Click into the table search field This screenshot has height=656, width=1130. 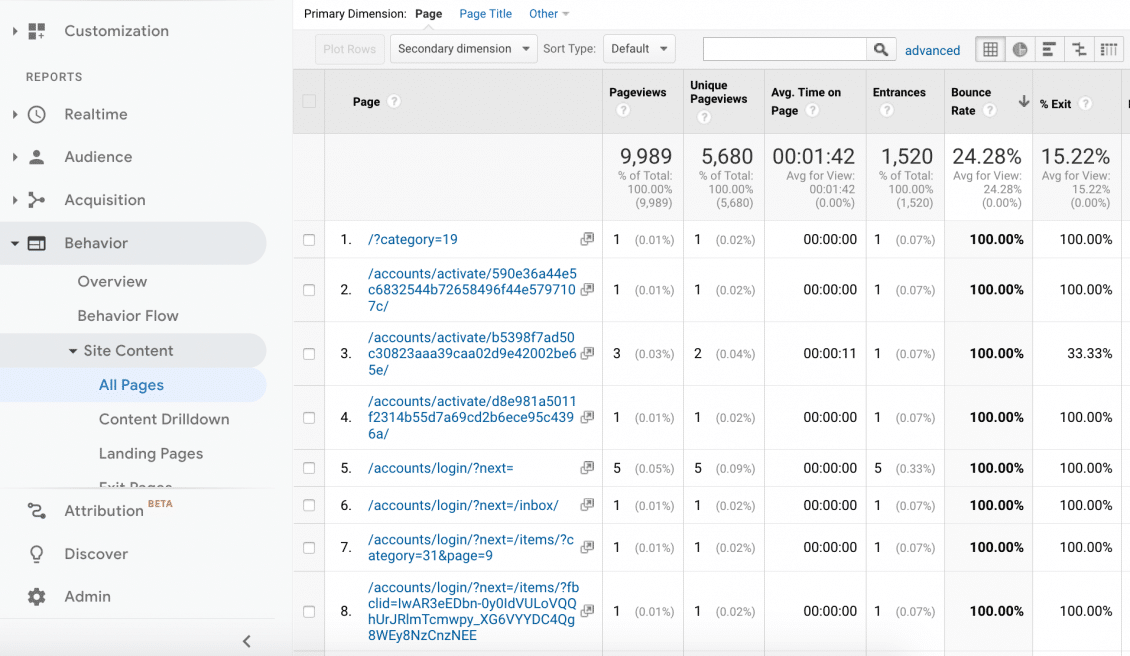pos(784,49)
